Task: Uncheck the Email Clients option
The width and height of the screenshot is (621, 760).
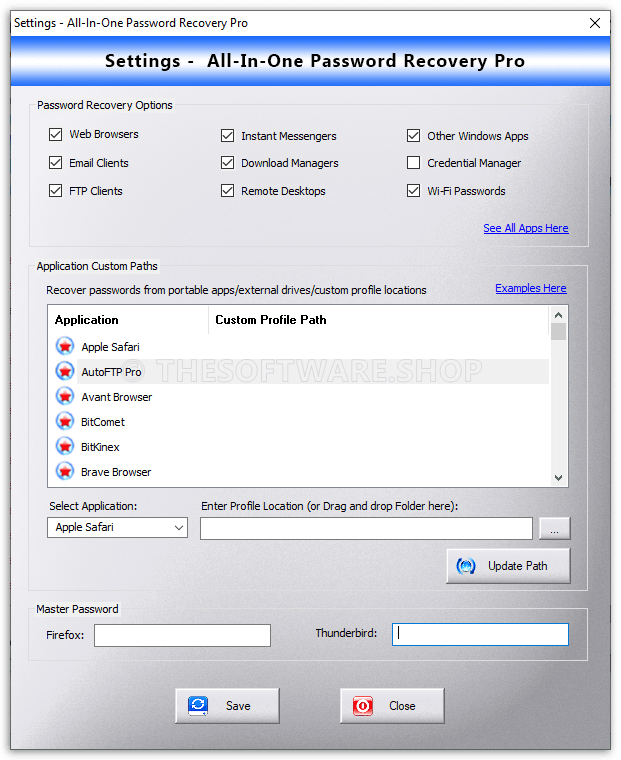Action: click(x=55, y=162)
